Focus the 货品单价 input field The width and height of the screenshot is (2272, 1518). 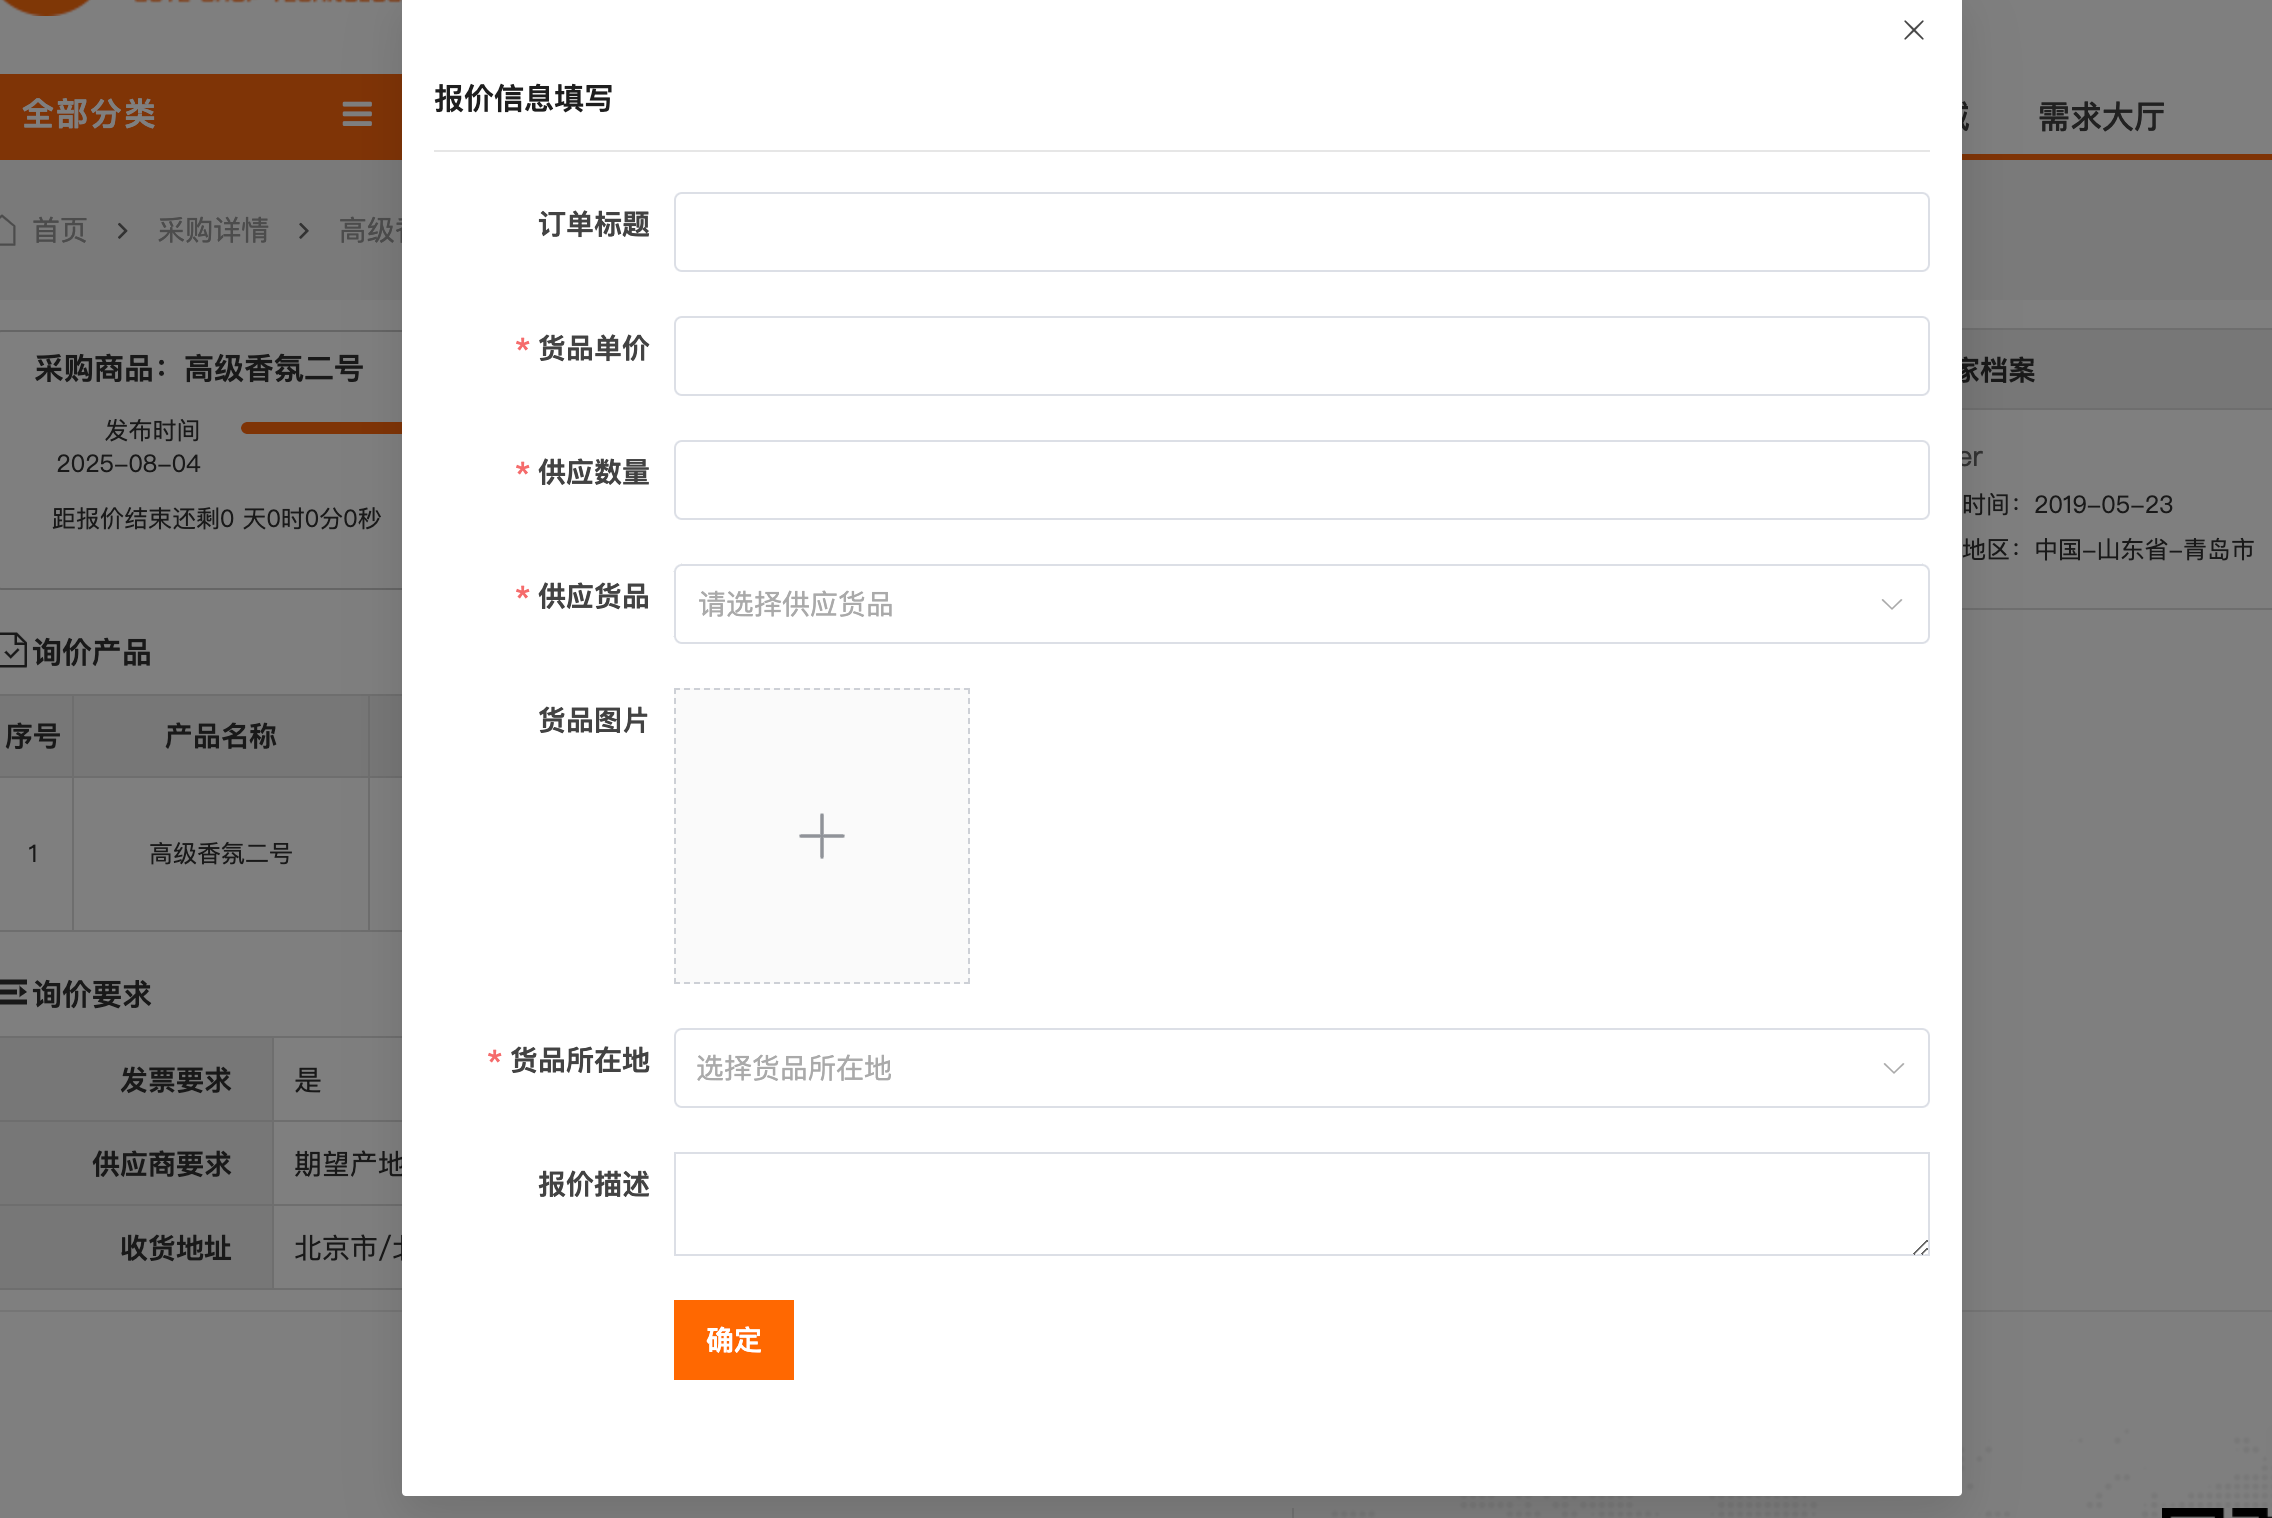[x=1300, y=356]
